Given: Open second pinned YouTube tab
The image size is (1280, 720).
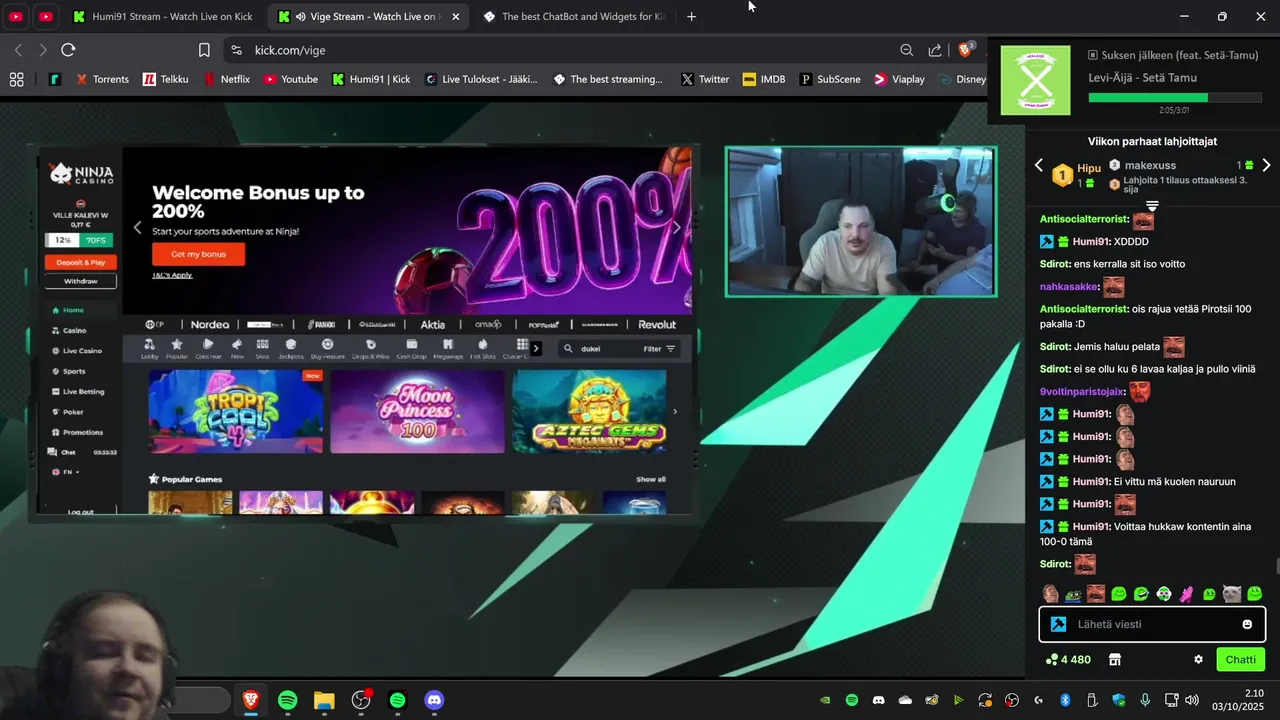Looking at the screenshot, I should (x=46, y=16).
